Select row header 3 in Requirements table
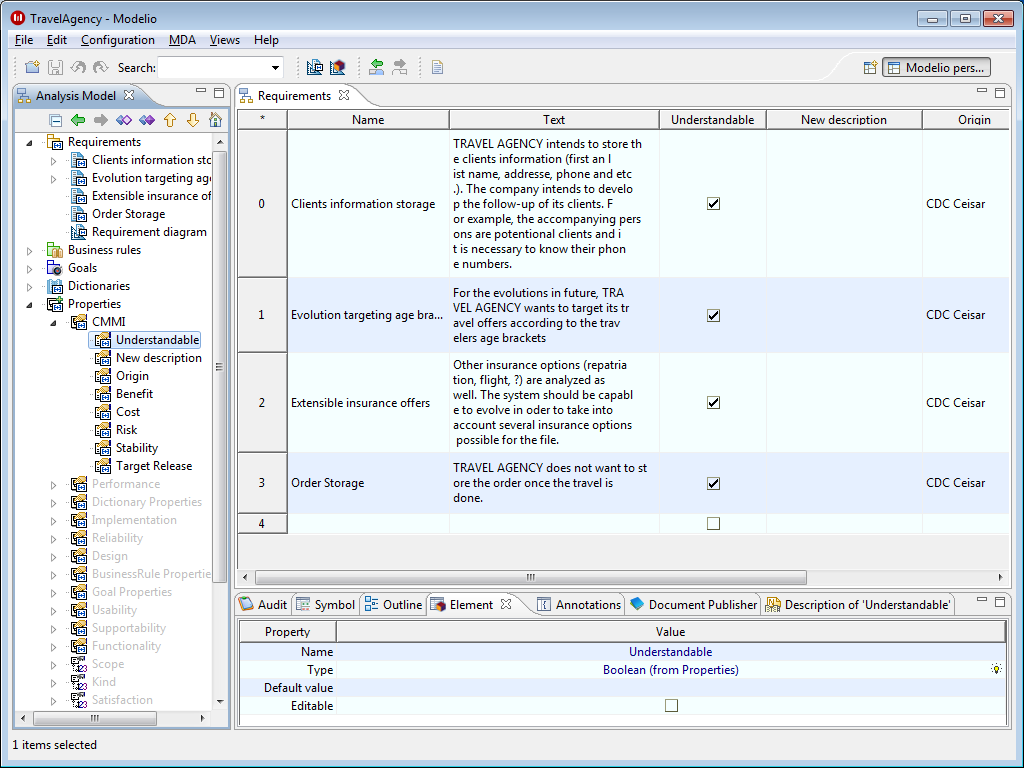1024x768 pixels. click(x=262, y=483)
